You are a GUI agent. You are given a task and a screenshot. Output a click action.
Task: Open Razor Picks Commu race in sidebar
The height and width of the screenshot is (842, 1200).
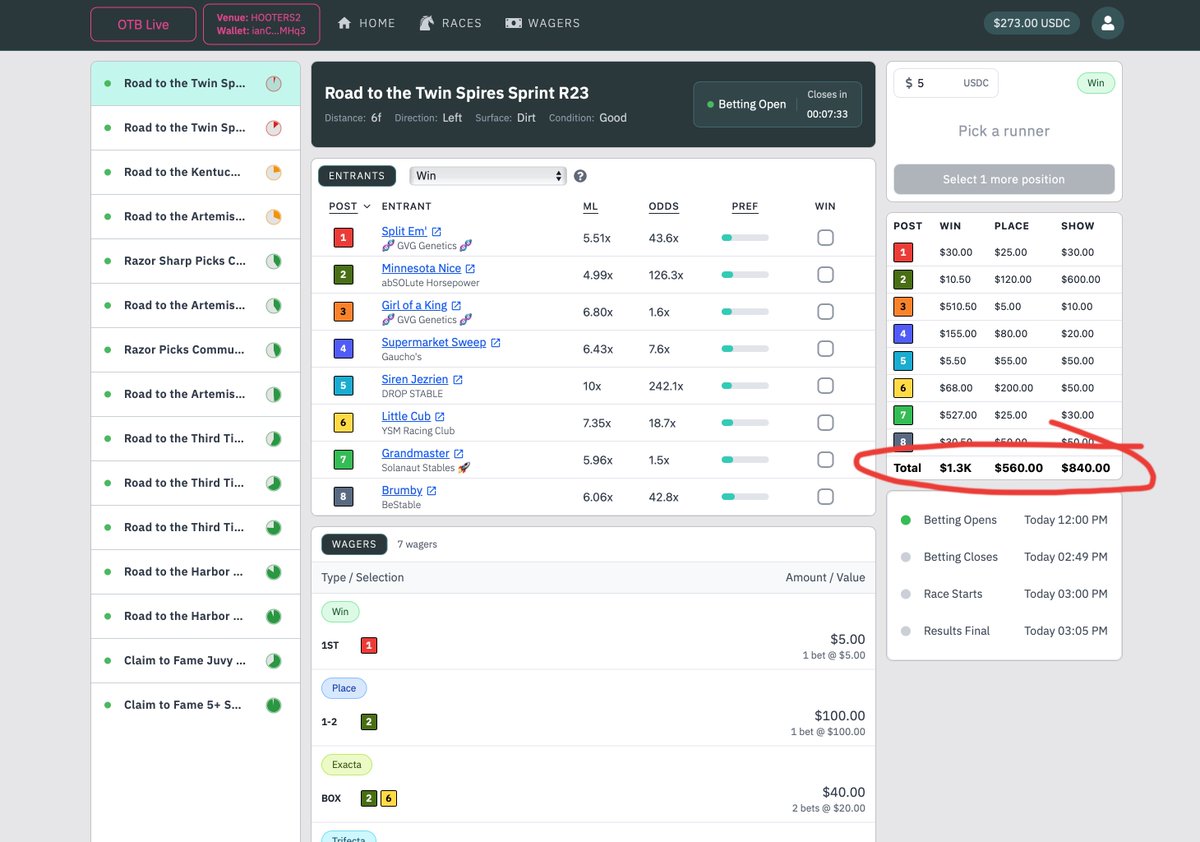coord(195,350)
